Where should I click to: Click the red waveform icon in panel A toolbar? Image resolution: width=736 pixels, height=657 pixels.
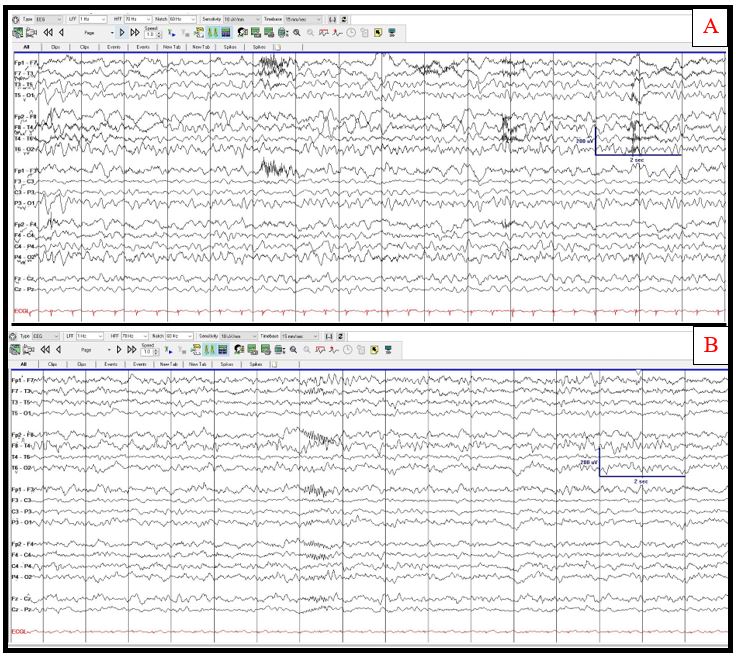(x=336, y=33)
